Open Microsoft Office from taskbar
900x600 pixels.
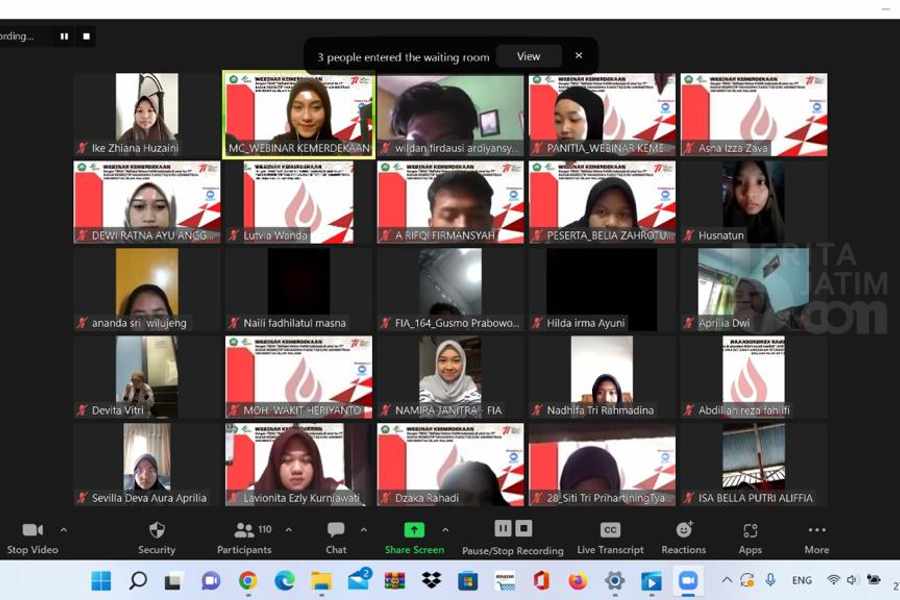click(x=541, y=581)
